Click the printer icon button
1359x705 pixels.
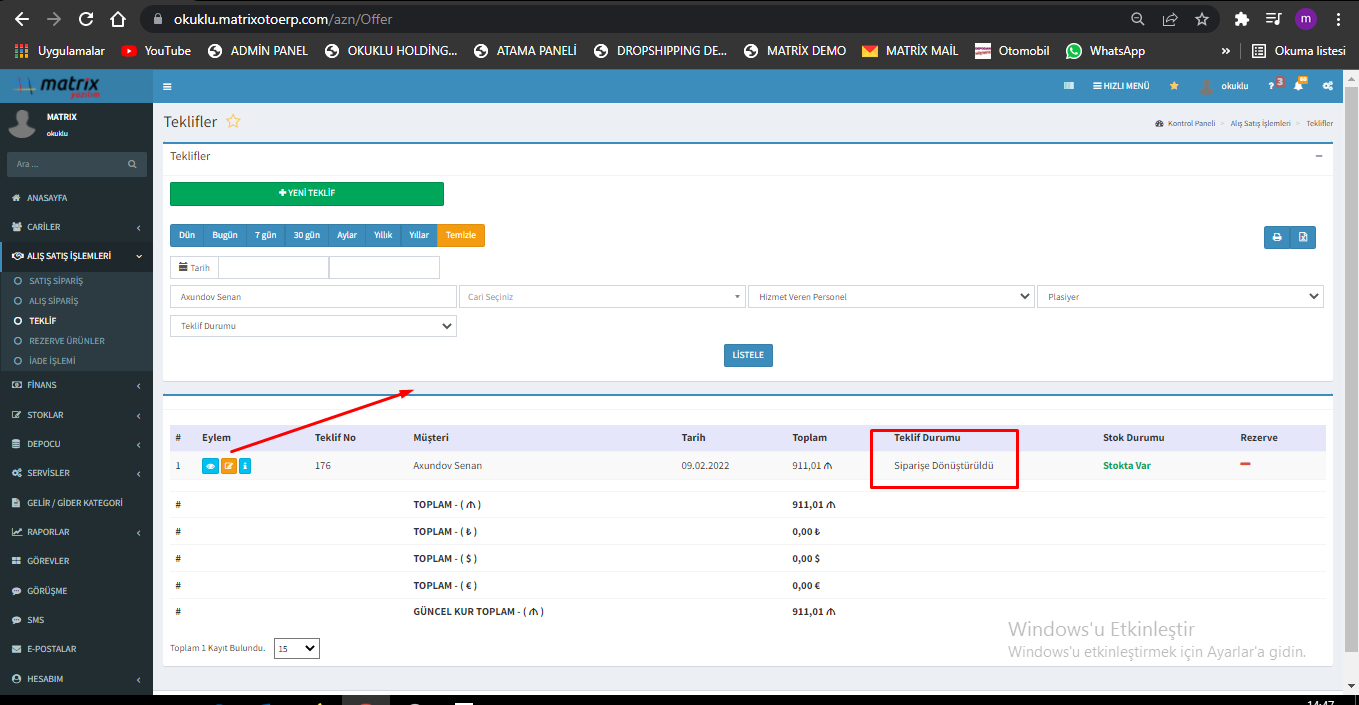(x=1276, y=237)
